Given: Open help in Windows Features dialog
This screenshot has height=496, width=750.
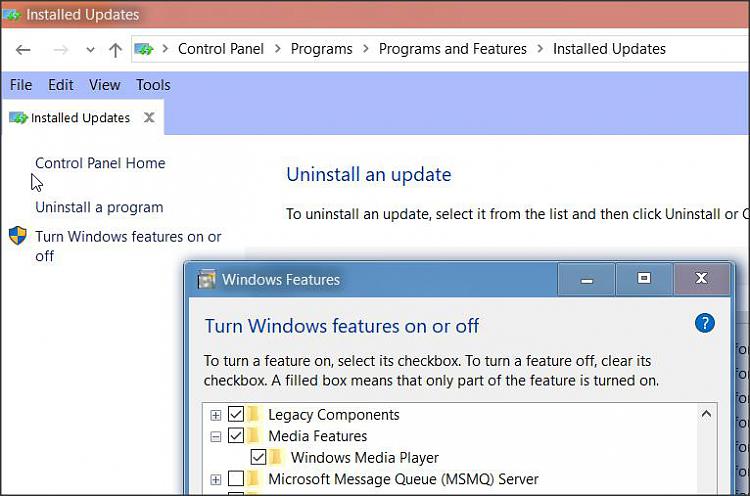Looking at the screenshot, I should pyautogui.click(x=705, y=323).
